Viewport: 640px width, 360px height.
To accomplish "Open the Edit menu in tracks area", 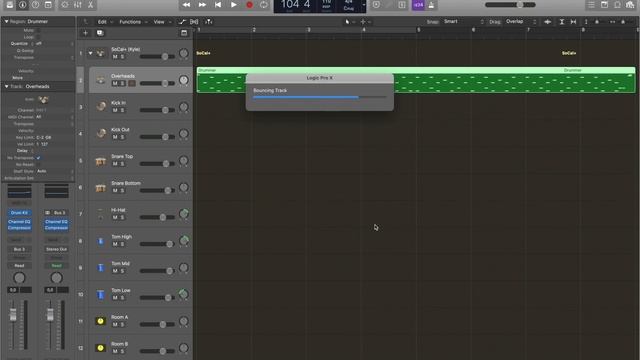I will (104, 22).
